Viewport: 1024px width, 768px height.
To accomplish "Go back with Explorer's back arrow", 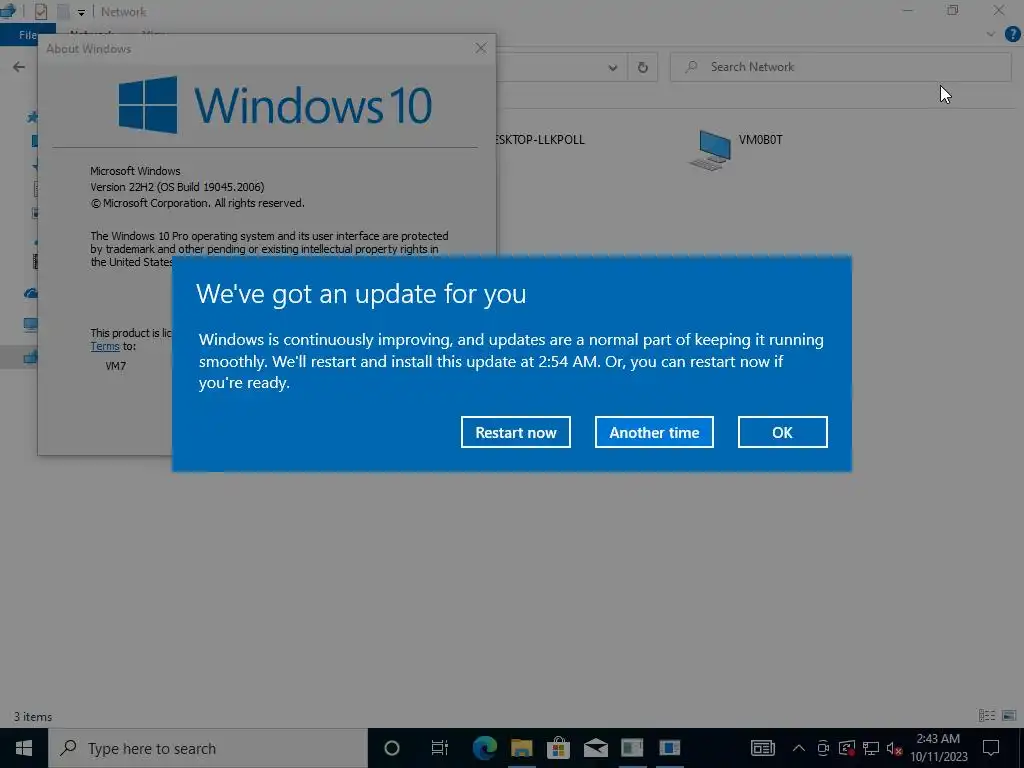I will pyautogui.click(x=19, y=67).
